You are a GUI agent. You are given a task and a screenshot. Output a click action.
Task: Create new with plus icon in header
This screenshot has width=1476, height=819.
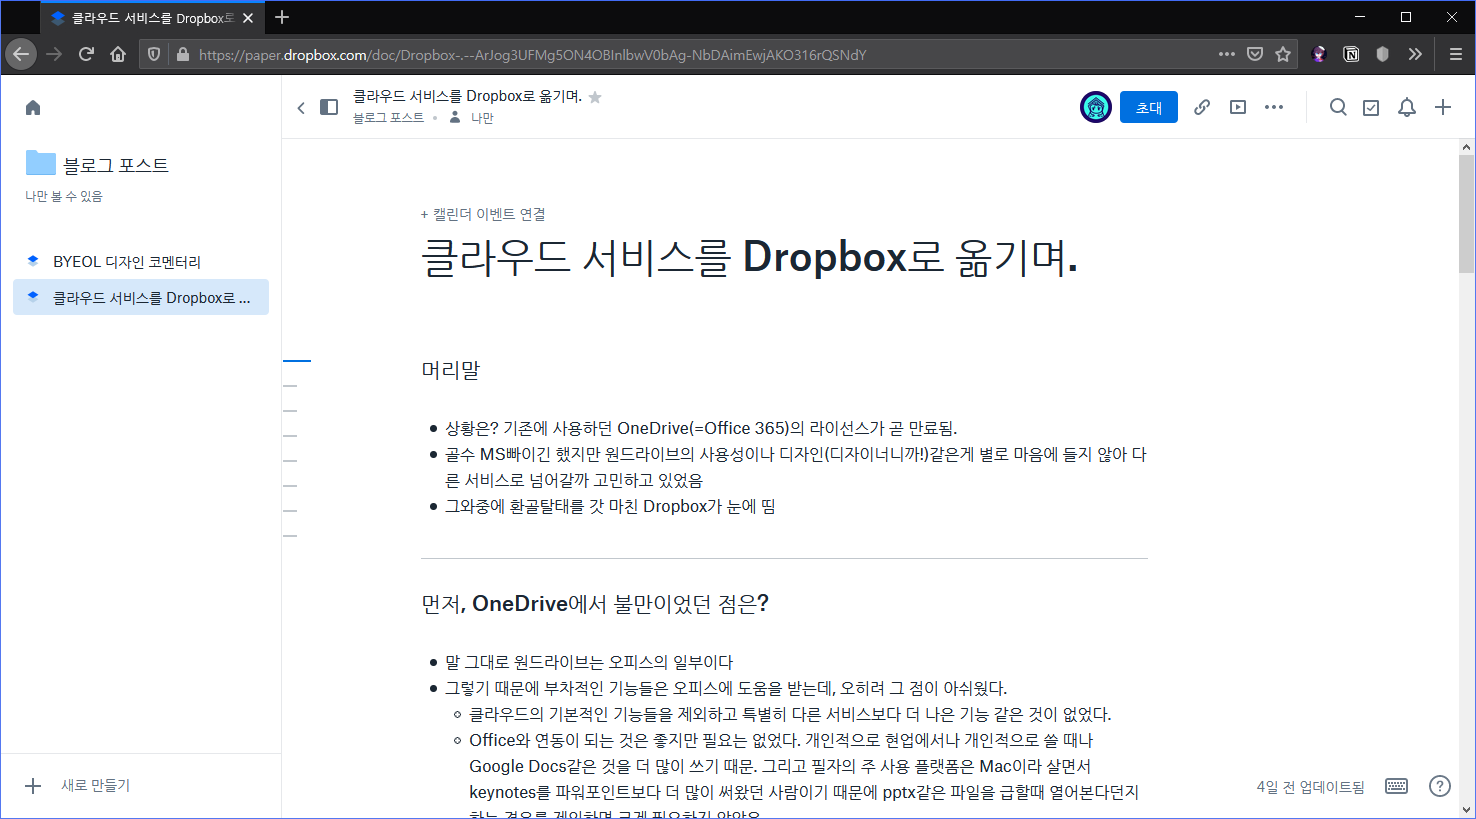[1443, 107]
